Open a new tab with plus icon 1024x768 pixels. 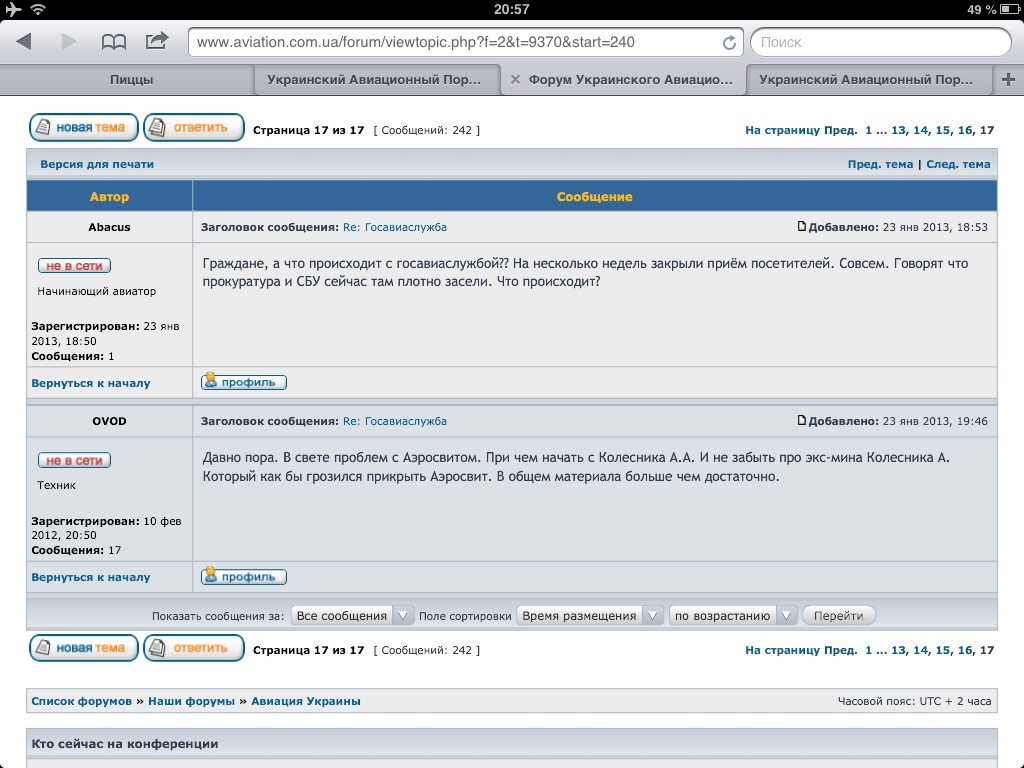click(1007, 80)
